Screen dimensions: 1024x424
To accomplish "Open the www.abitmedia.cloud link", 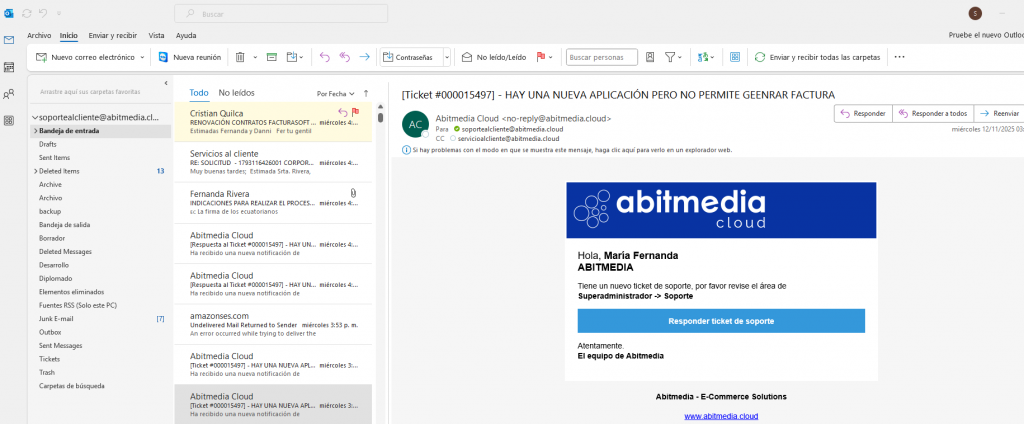I will tap(720, 416).
